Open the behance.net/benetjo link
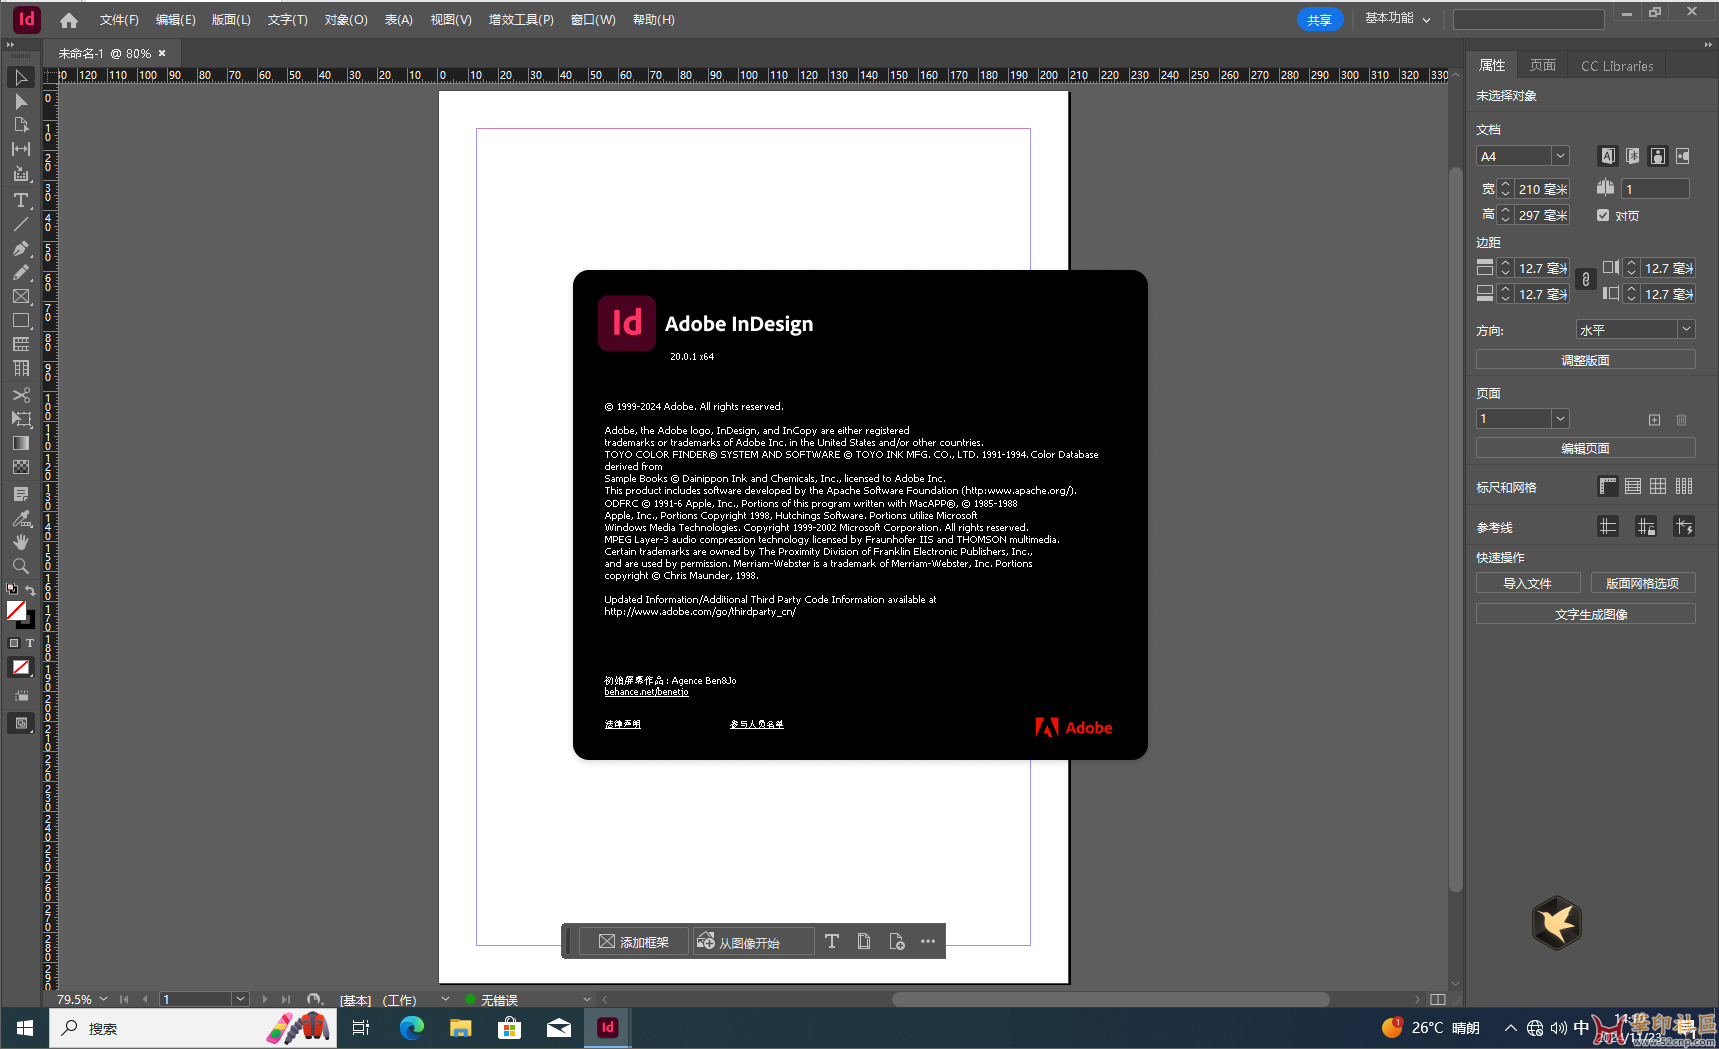The height and width of the screenshot is (1049, 1719). click(646, 692)
